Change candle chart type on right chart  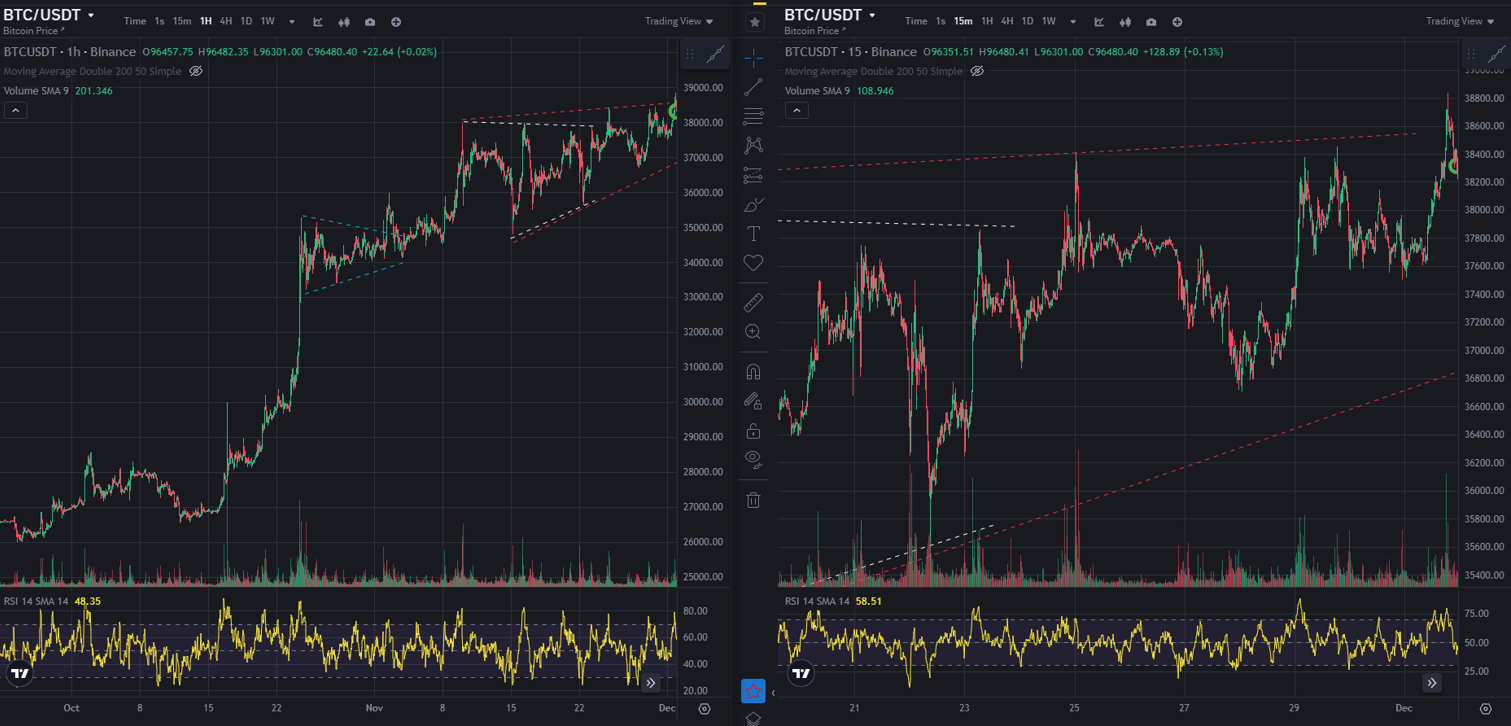[x=1125, y=21]
